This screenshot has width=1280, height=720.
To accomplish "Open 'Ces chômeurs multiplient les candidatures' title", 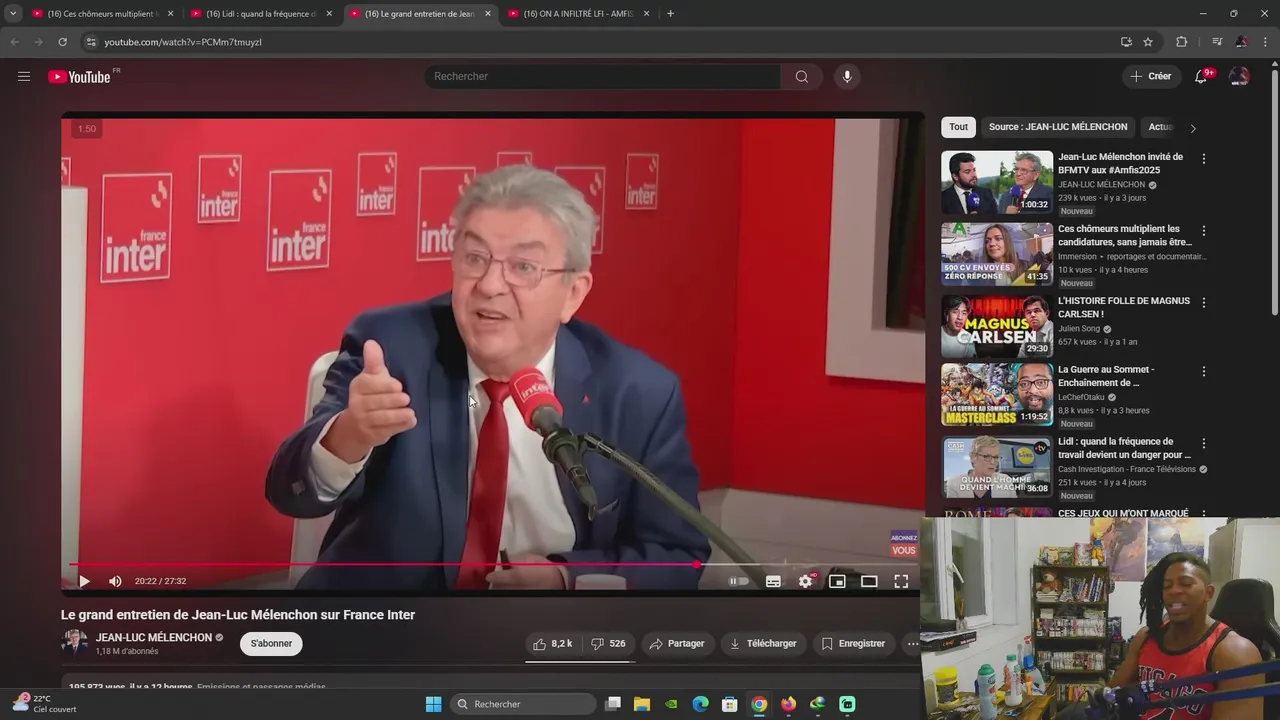I will tap(1125, 236).
